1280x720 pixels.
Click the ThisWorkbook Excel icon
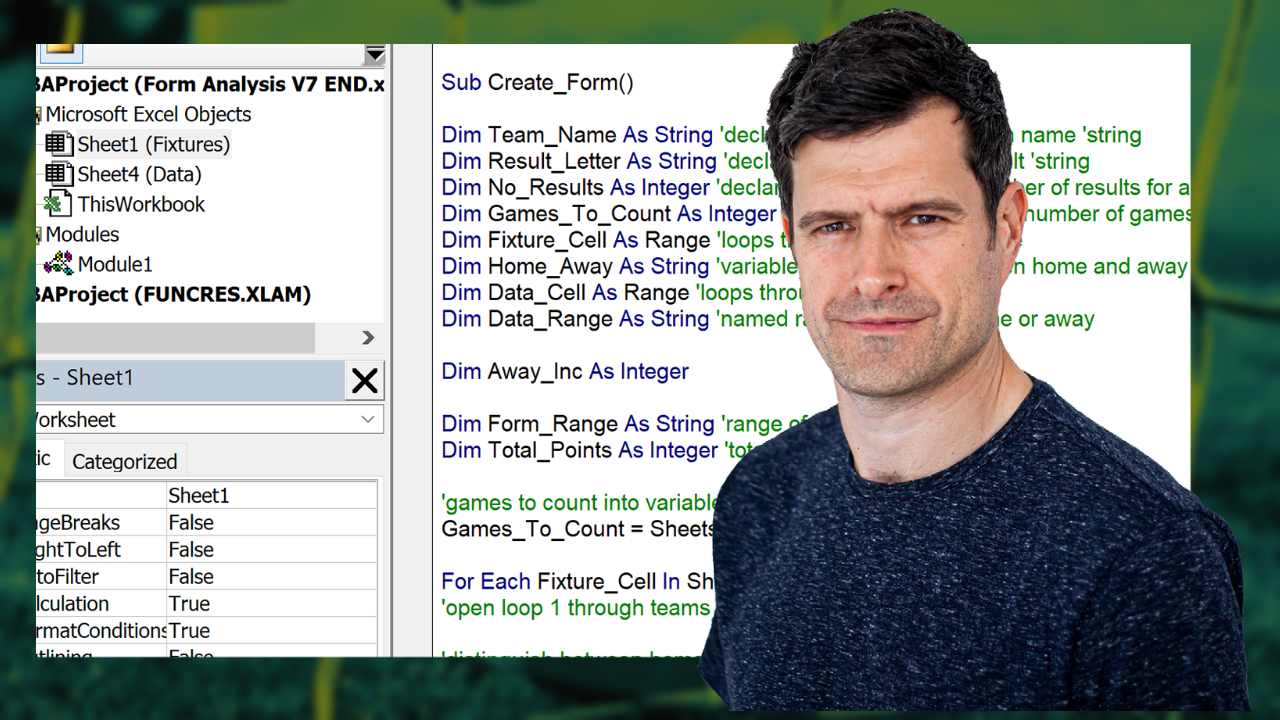pos(59,204)
